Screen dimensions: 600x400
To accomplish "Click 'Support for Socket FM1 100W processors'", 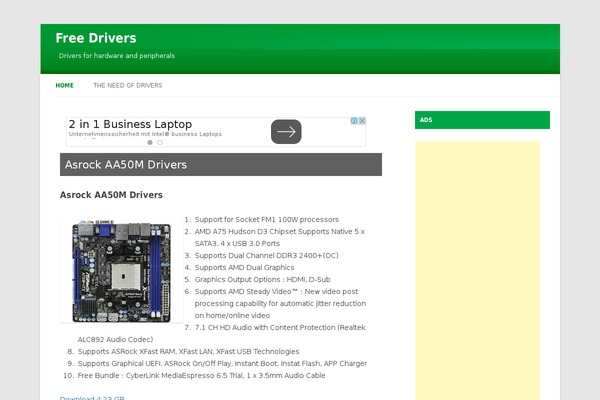I will pos(267,219).
